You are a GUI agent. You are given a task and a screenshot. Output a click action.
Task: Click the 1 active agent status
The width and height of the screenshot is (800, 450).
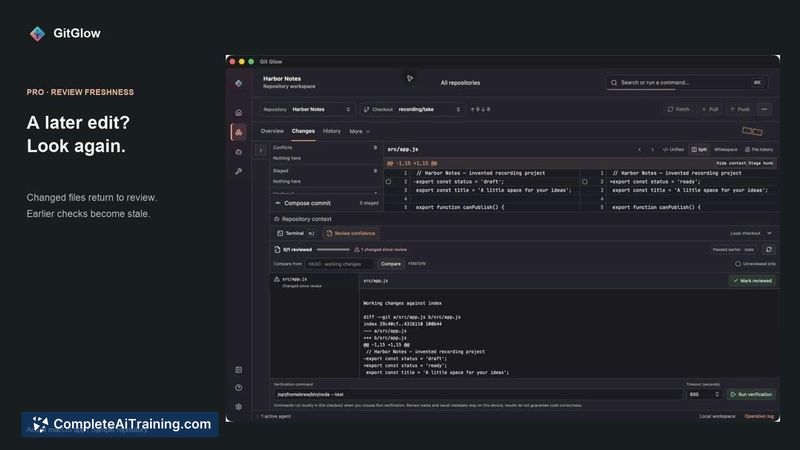pyautogui.click(x=276, y=416)
